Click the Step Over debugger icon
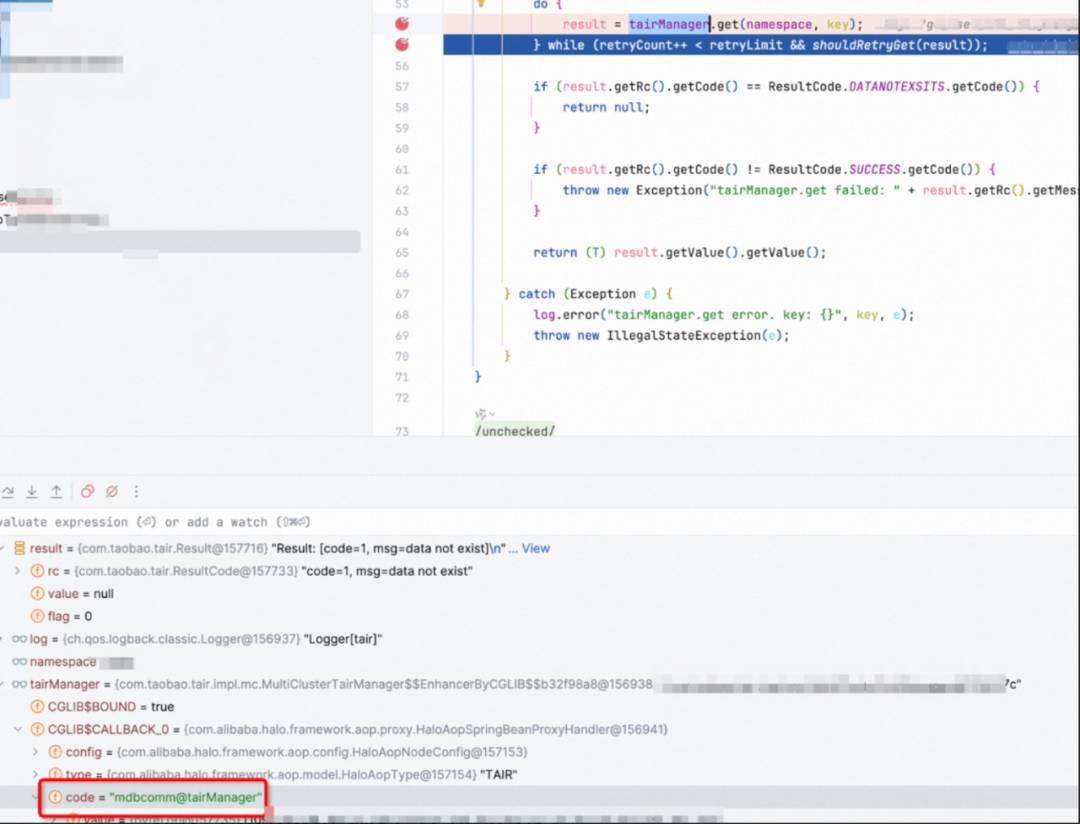This screenshot has height=824, width=1080. pyautogui.click(x=8, y=491)
